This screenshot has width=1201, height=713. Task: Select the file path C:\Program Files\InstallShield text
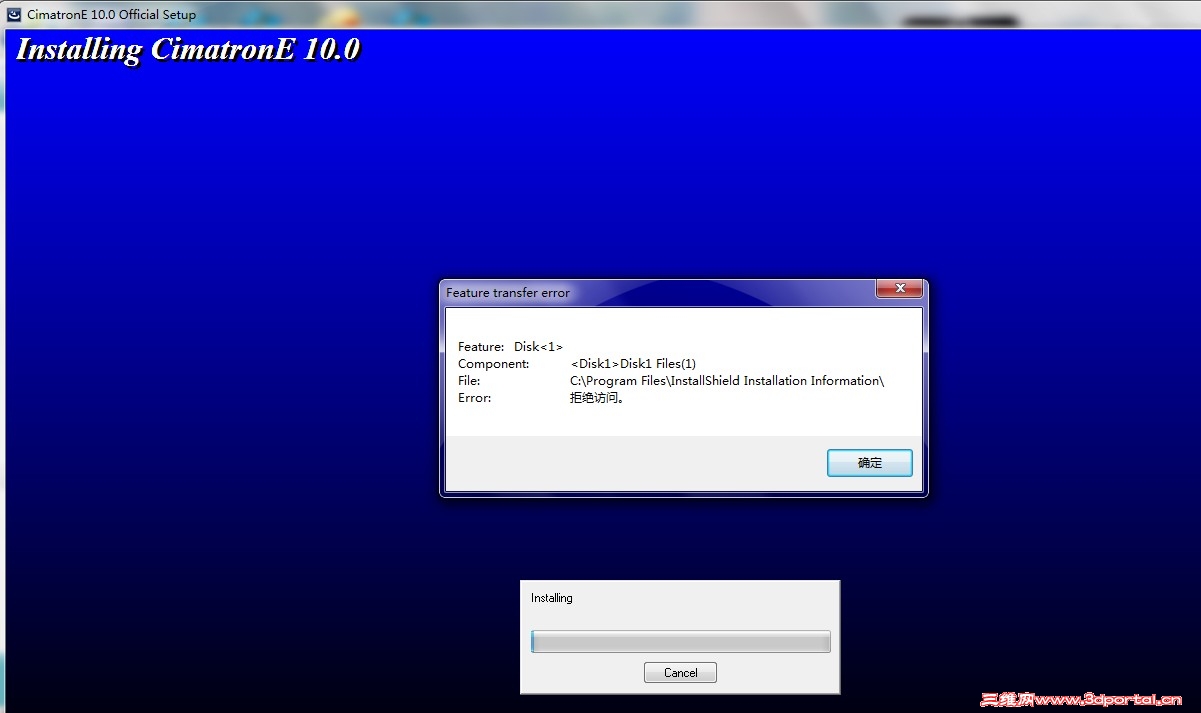click(727, 381)
